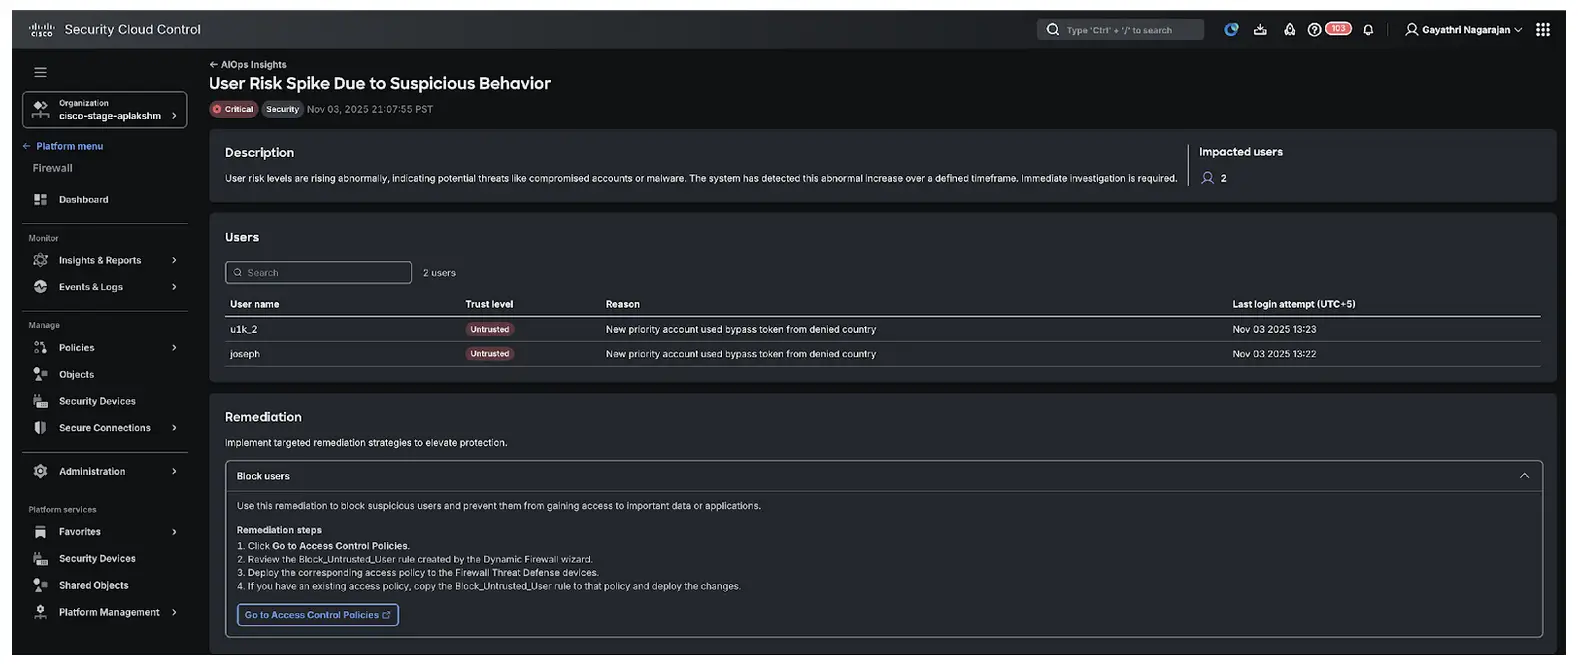
Task: Click the Platform Management icon
Action: pos(41,612)
